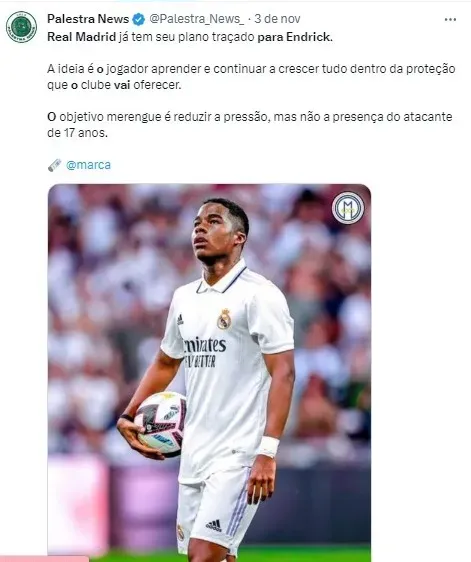
Task: Click the blue verified badge
Action: (x=139, y=19)
